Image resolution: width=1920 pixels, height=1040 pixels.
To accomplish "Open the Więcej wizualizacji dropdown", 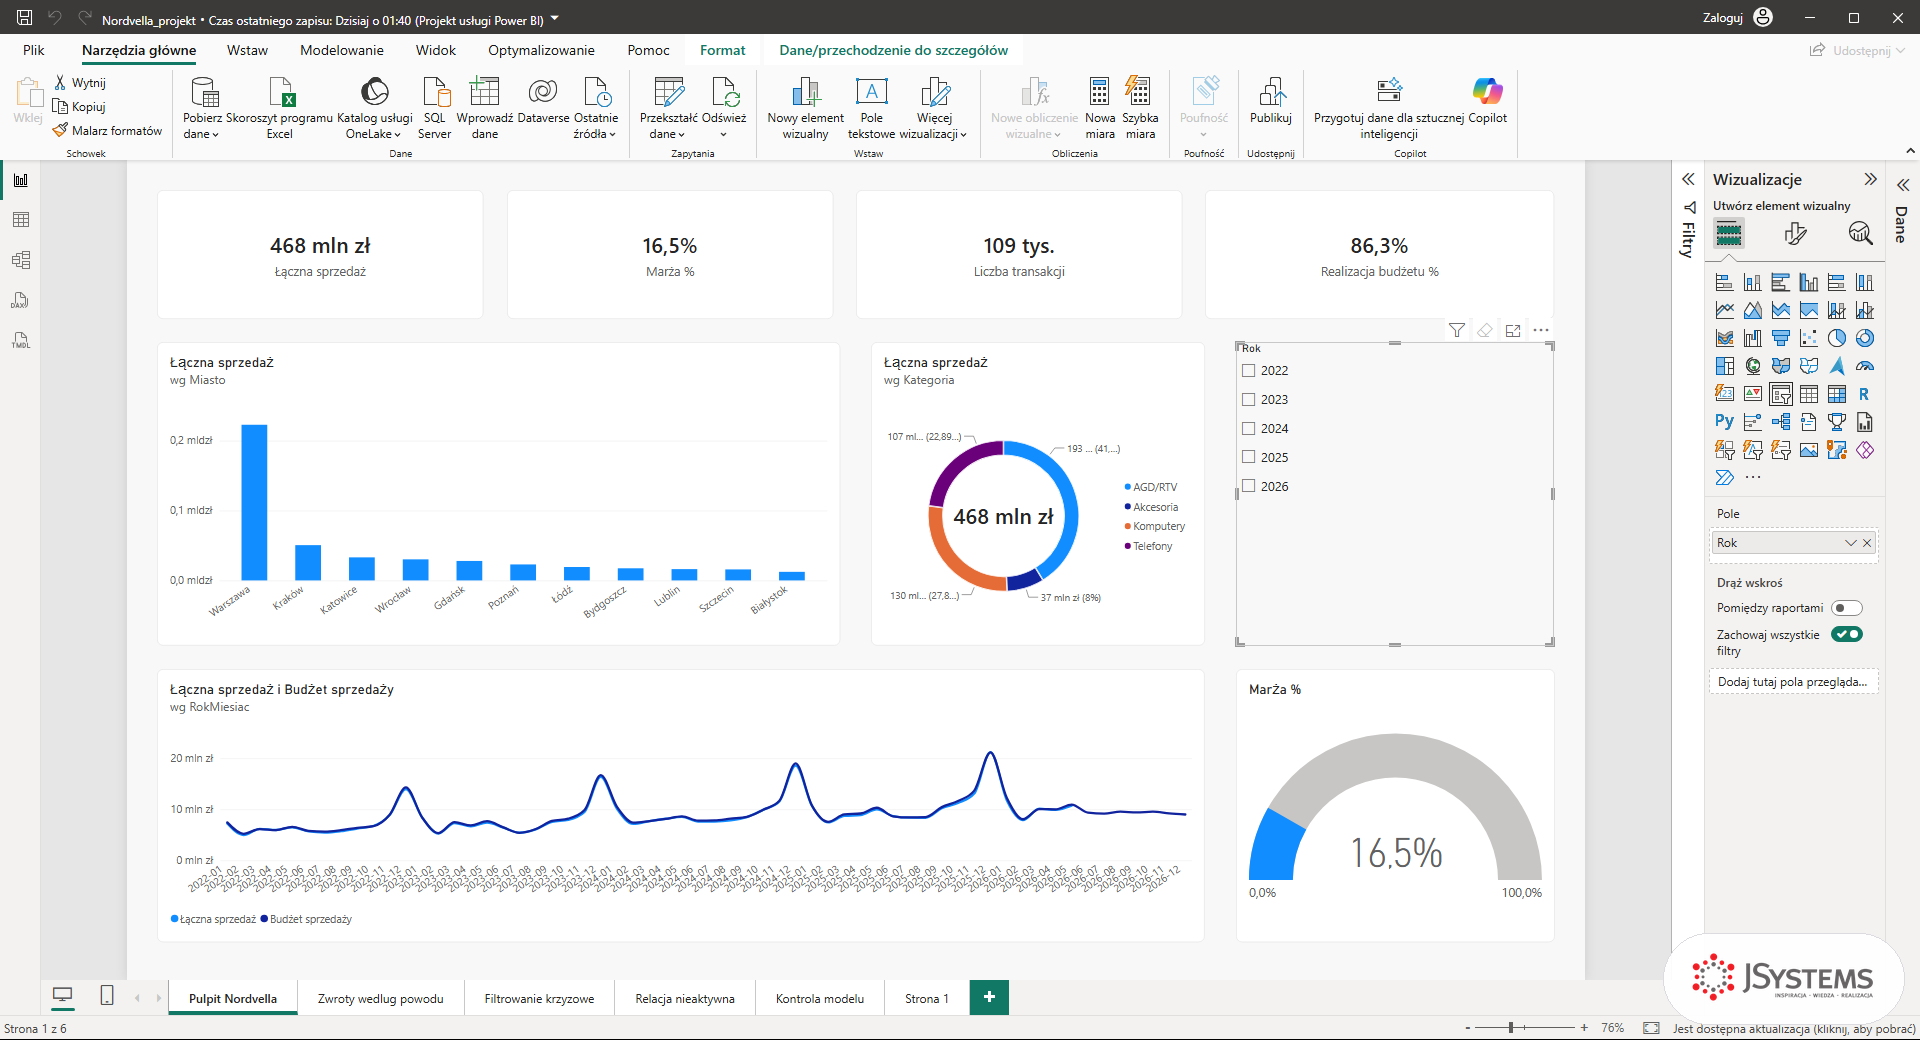I will tap(934, 126).
